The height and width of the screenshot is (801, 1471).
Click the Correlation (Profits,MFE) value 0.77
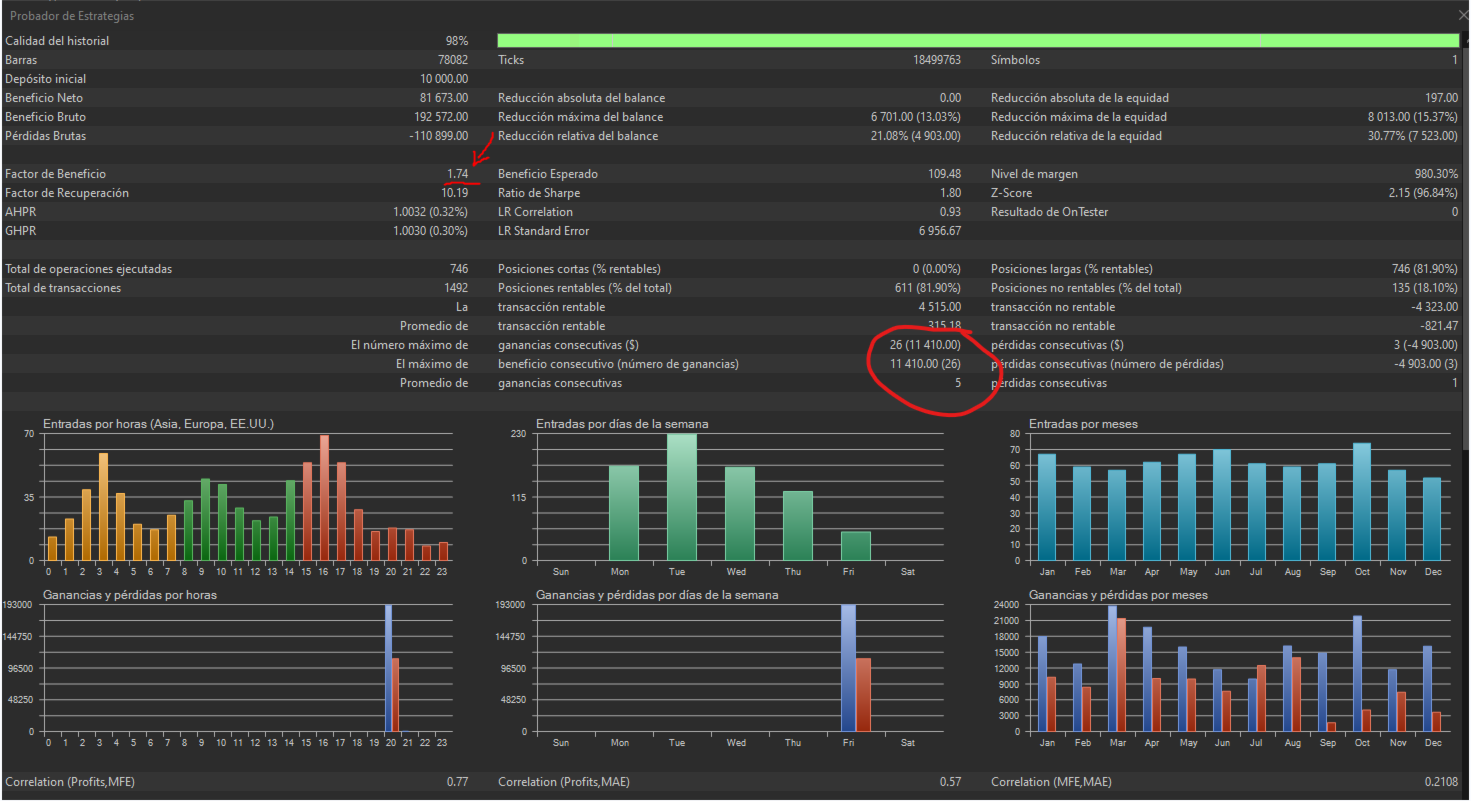457,782
